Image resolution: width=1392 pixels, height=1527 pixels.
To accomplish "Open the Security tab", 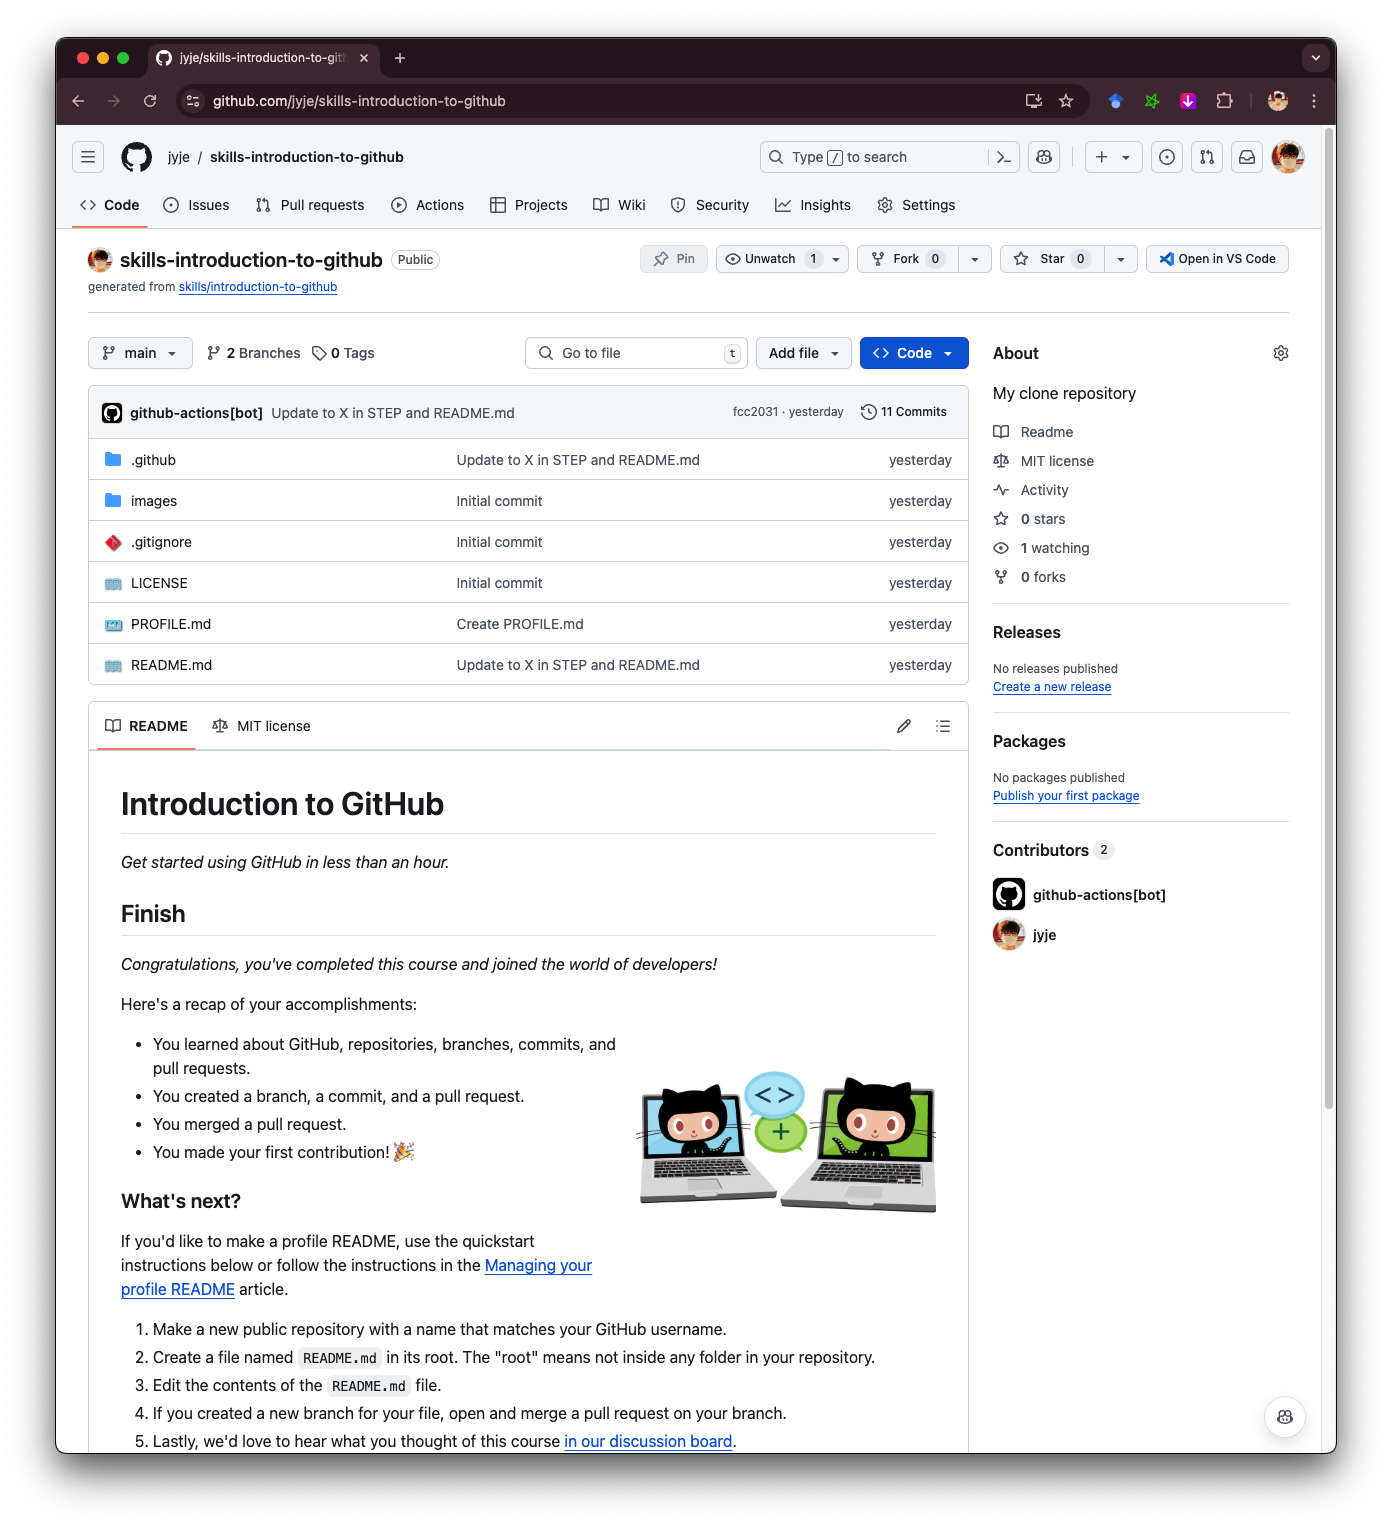I will point(710,205).
